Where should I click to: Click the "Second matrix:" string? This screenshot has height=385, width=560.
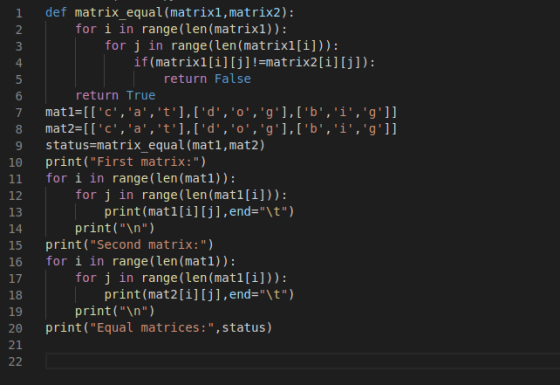148,245
